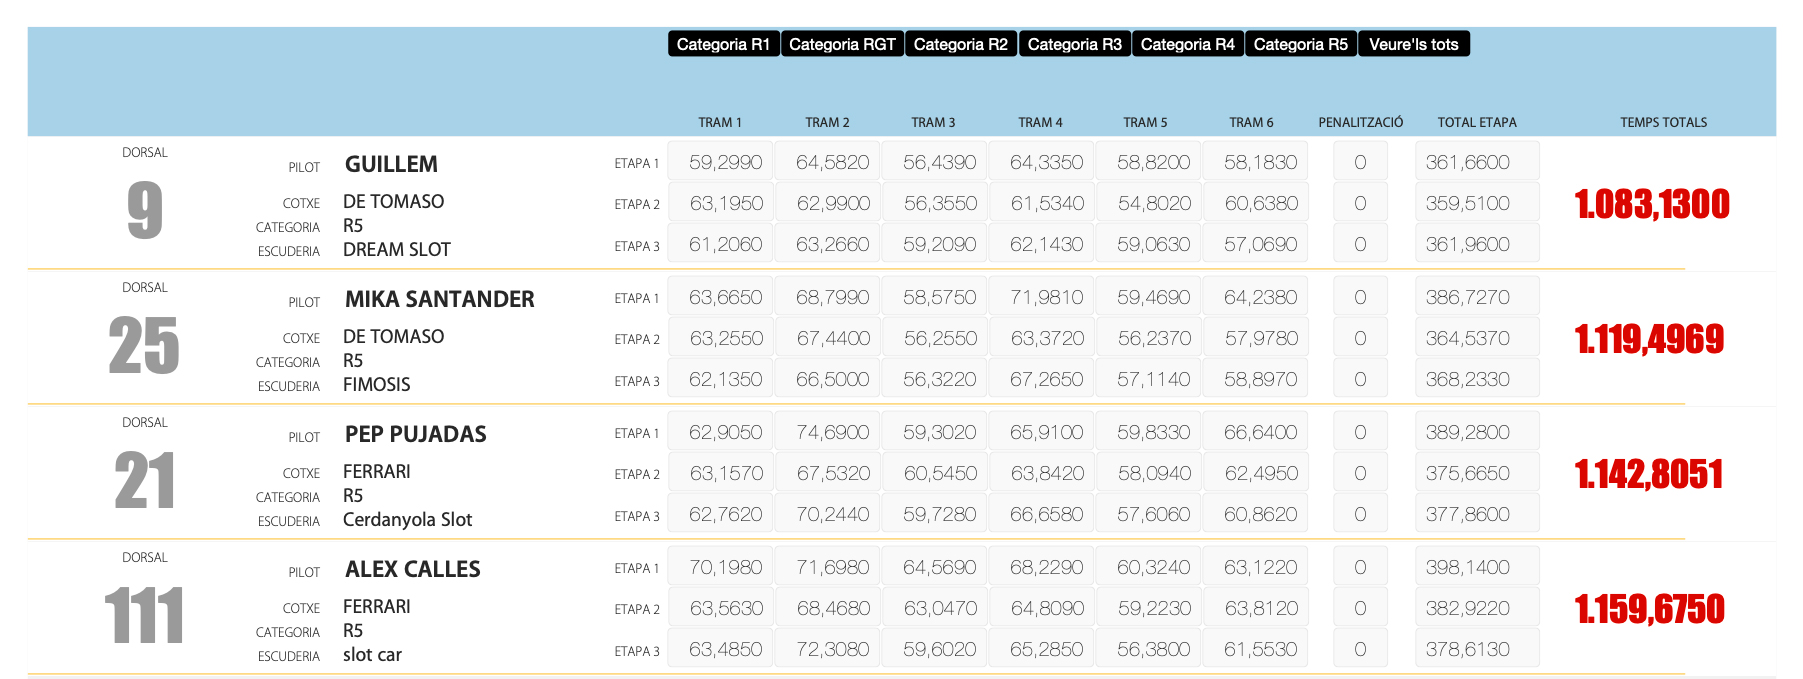Filter by Categoria R5
Image resolution: width=1803 pixels, height=679 pixels.
click(x=1300, y=44)
